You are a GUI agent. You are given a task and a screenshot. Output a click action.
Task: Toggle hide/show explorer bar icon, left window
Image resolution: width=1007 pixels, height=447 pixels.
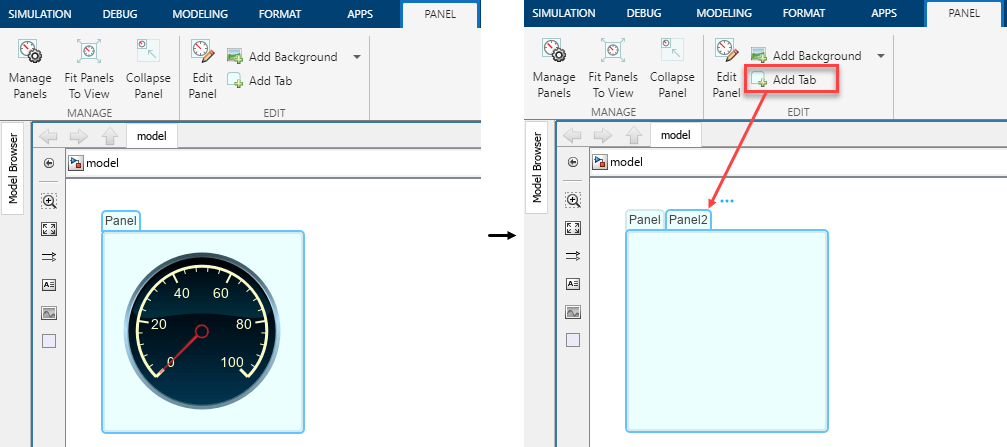pyautogui.click(x=49, y=163)
